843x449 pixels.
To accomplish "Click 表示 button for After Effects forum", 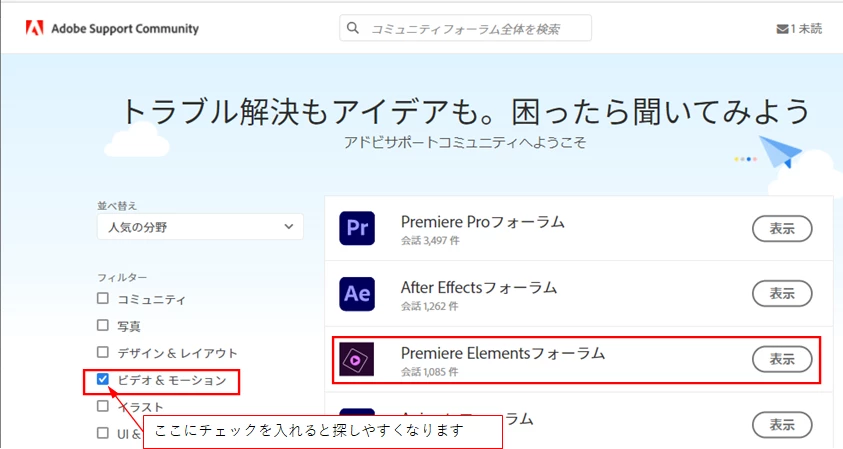I will 782,293.
